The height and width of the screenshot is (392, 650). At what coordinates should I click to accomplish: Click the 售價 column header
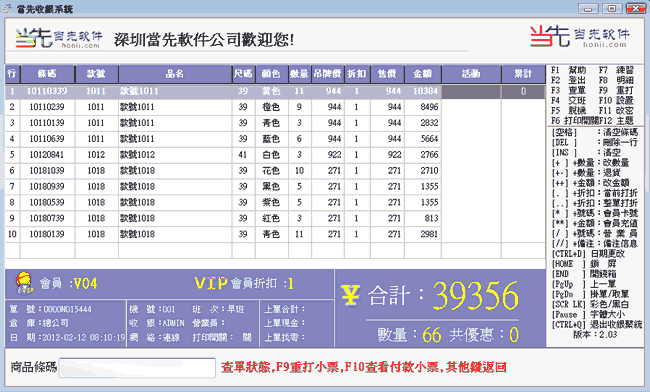387,74
